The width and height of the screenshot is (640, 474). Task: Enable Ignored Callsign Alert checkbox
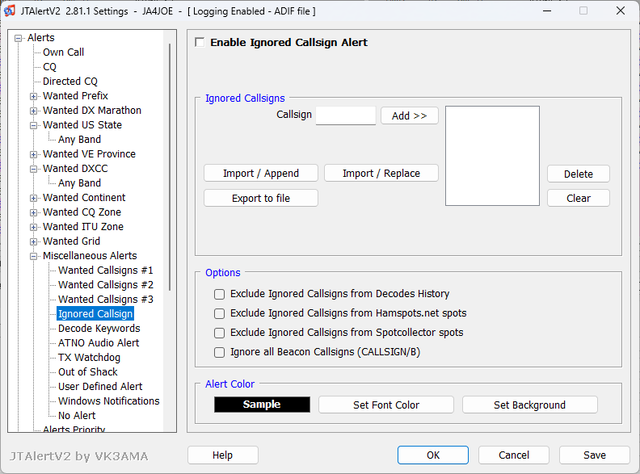click(200, 42)
